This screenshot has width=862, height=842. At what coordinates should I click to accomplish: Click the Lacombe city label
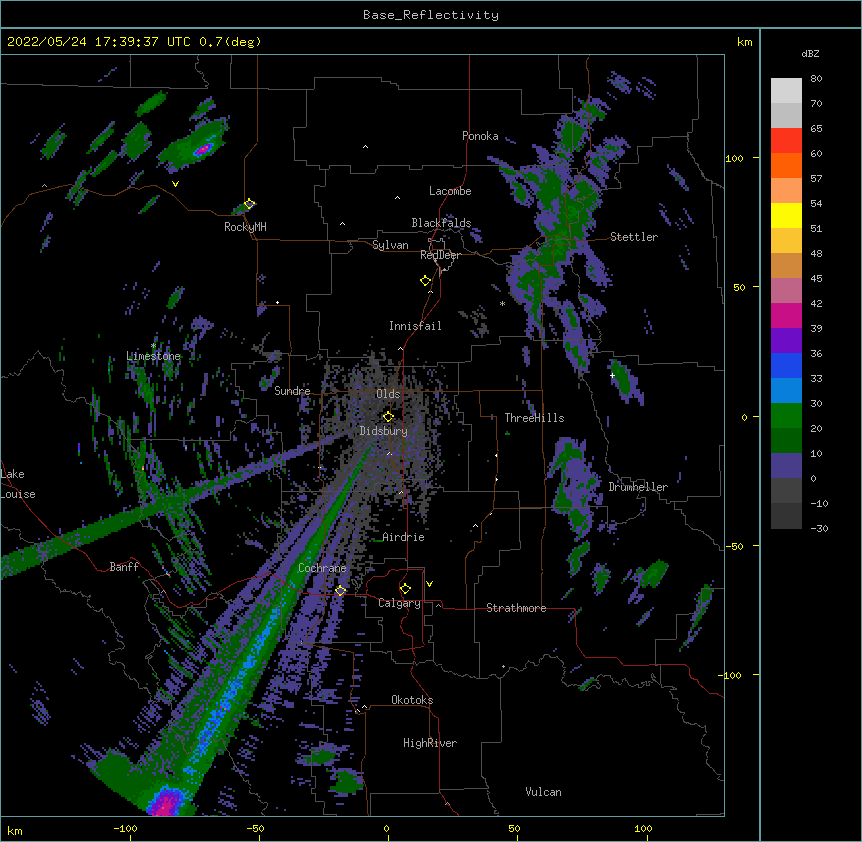pos(450,191)
